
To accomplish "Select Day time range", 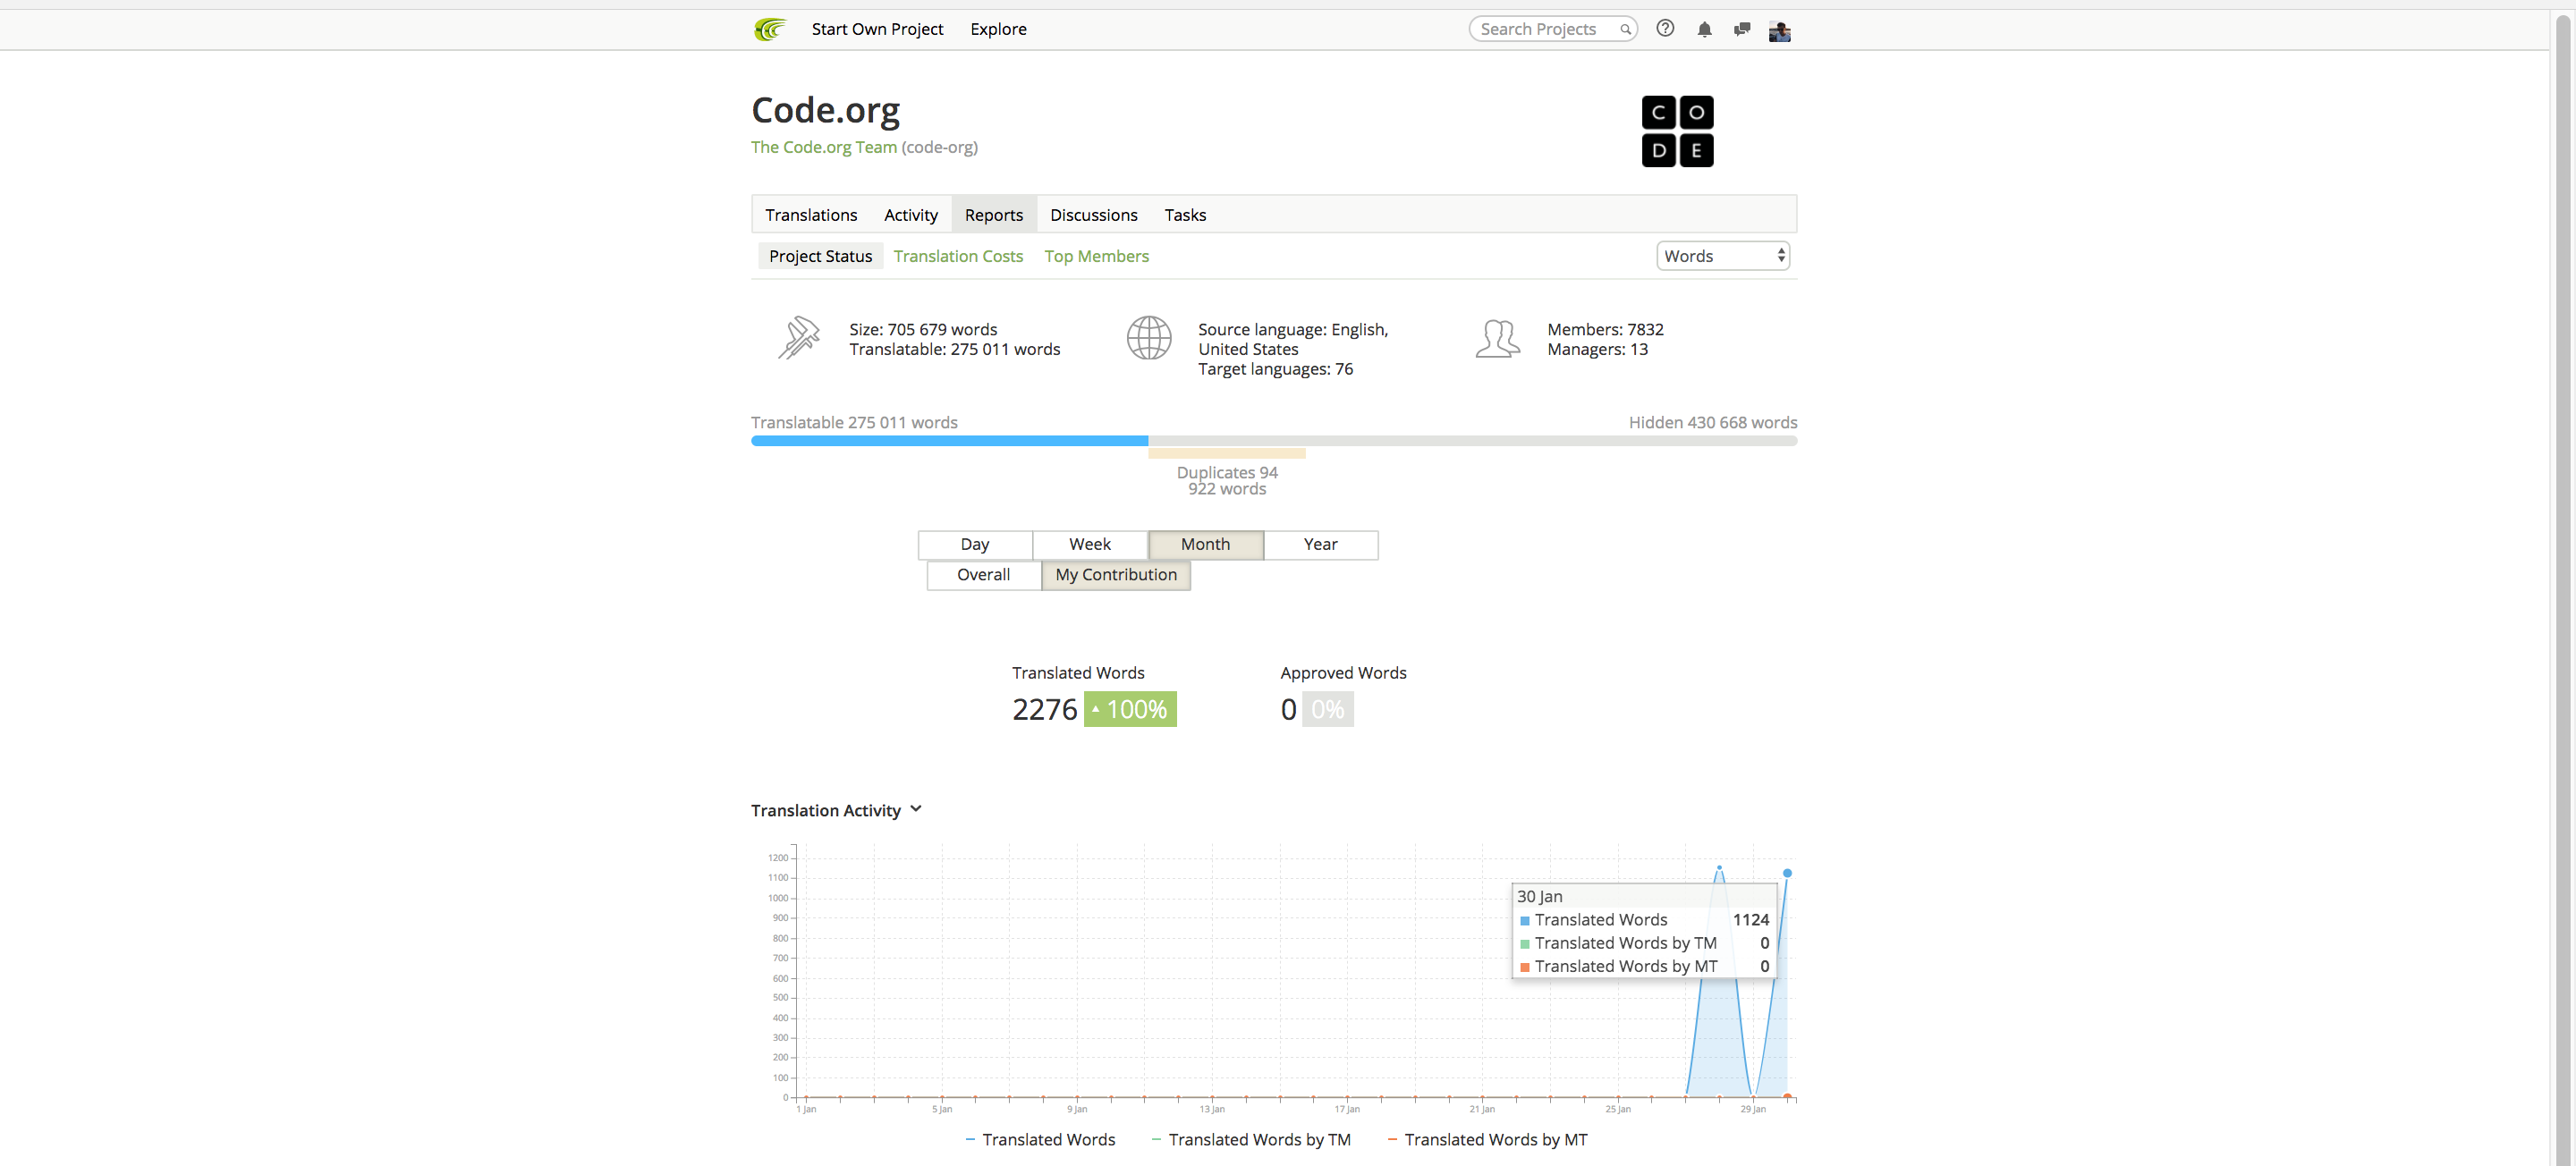I will coord(975,544).
